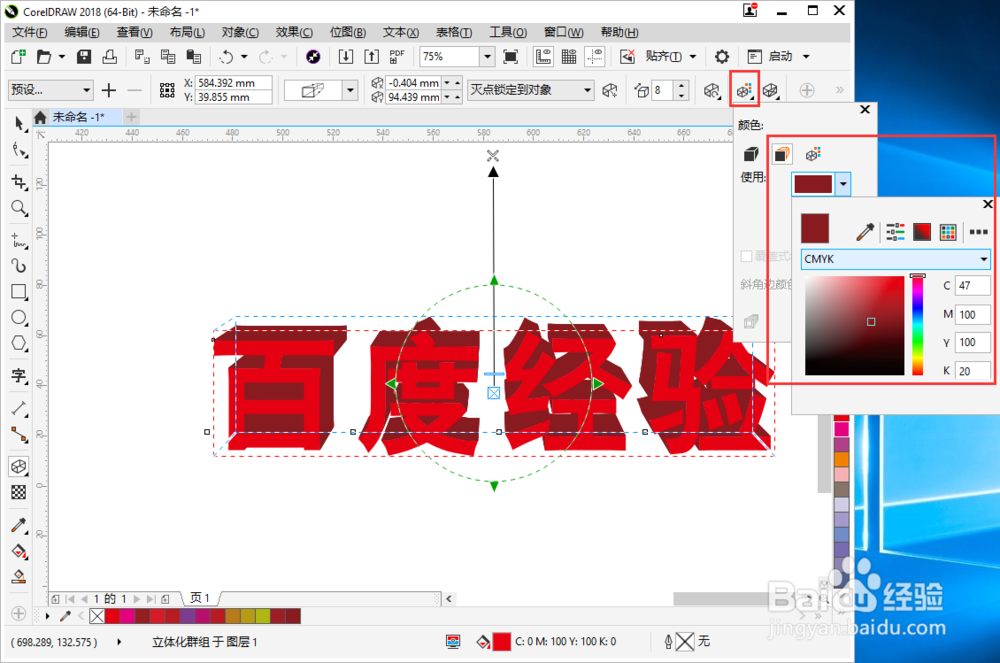Open the Open-file dropdown arrow
The width and height of the screenshot is (1000, 663).
[x=62, y=57]
